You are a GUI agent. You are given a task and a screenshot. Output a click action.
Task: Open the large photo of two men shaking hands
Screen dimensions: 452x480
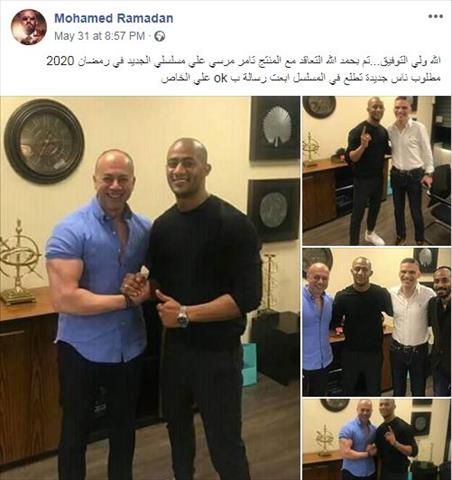point(150,288)
